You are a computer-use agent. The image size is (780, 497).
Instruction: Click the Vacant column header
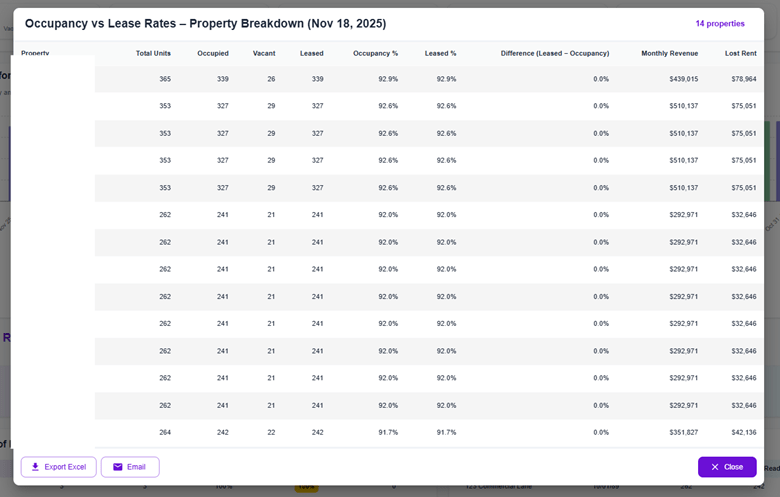tap(264, 53)
